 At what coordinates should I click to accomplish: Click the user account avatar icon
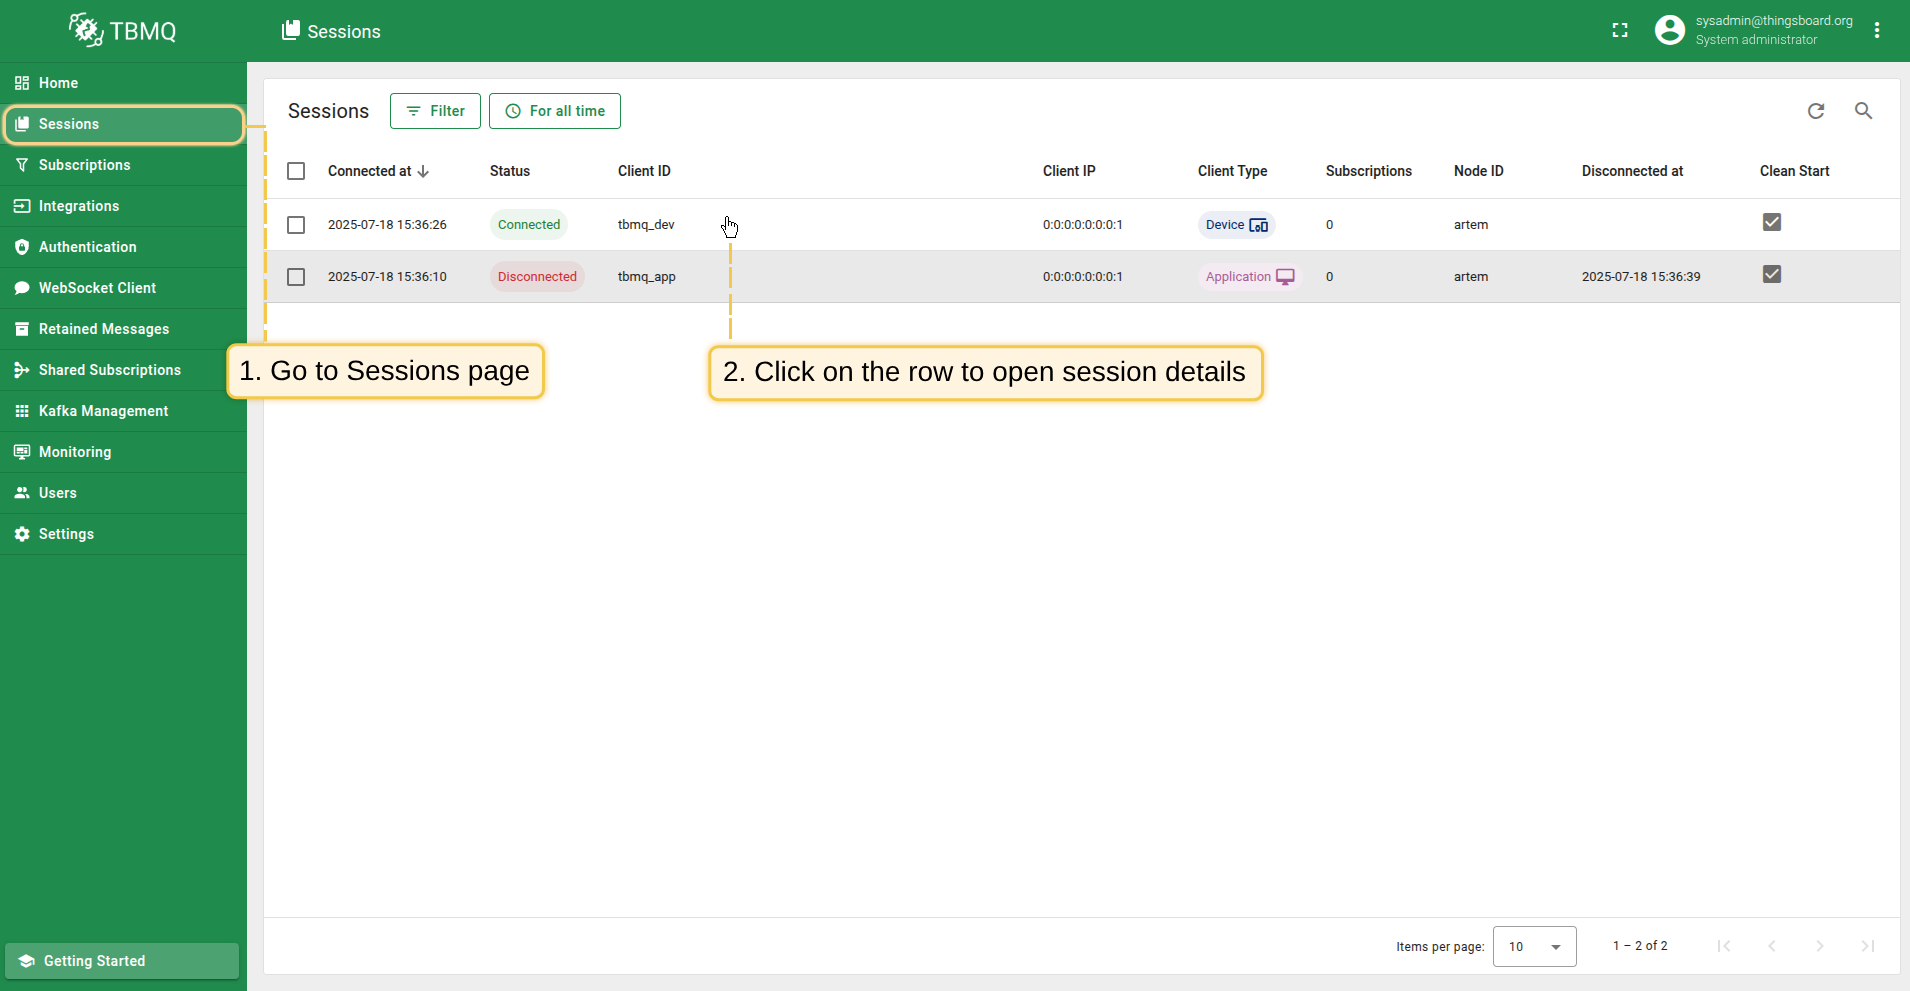[x=1669, y=31]
